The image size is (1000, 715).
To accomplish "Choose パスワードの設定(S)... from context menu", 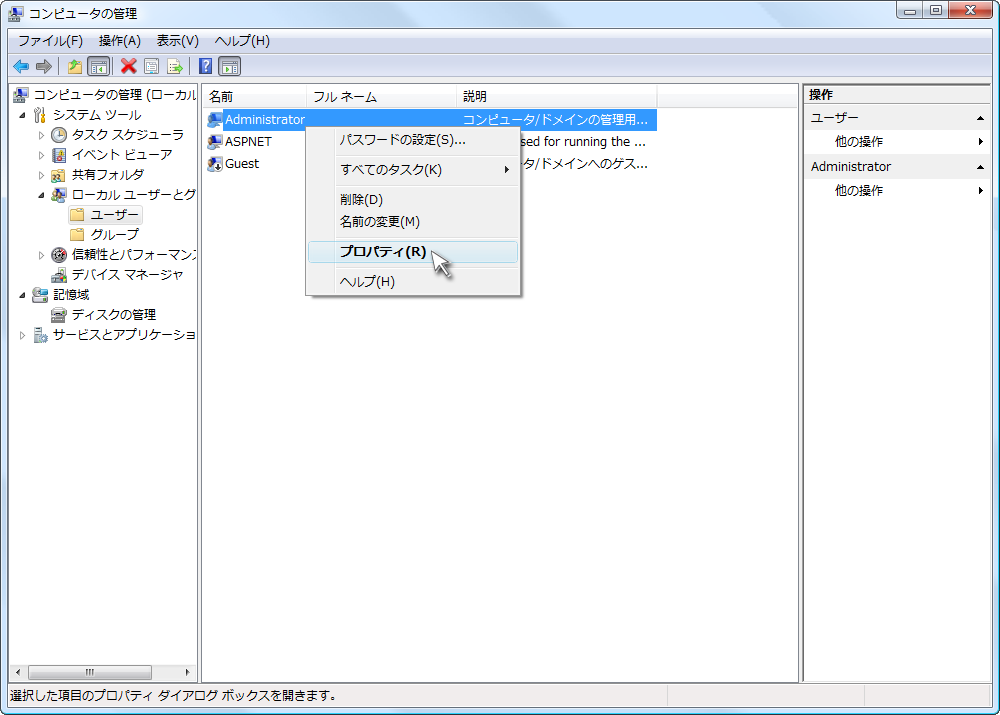I will [402, 139].
